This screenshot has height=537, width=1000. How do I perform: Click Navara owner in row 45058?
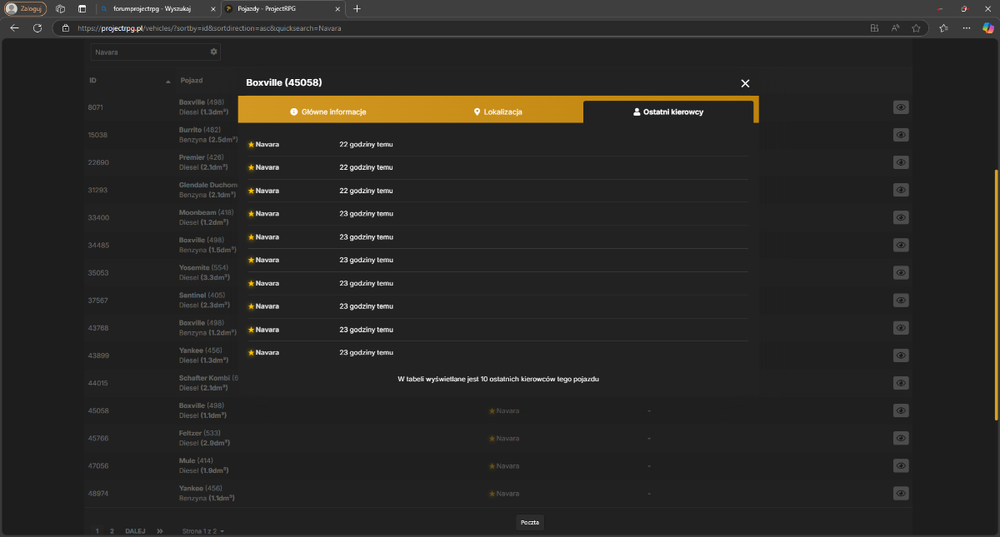504,411
